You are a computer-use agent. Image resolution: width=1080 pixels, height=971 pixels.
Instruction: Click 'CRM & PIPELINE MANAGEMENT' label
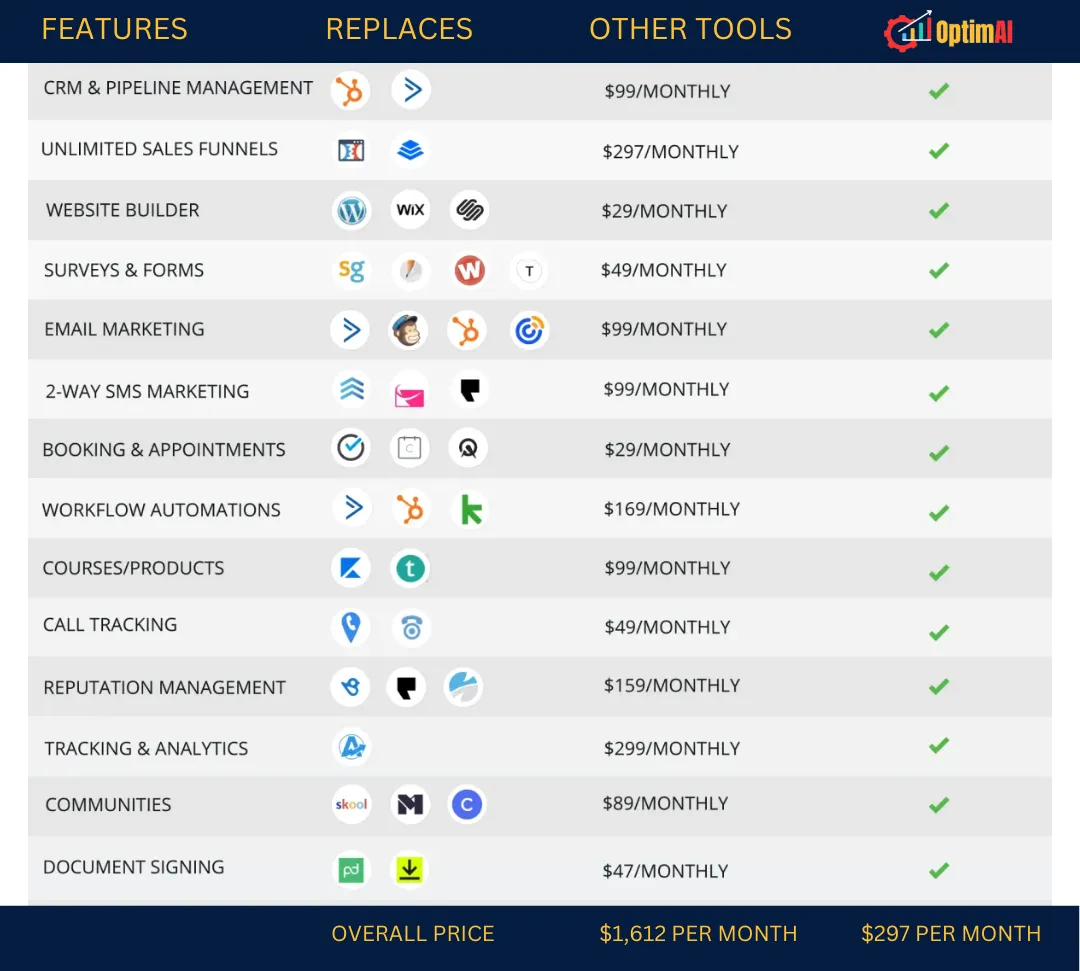pos(178,88)
